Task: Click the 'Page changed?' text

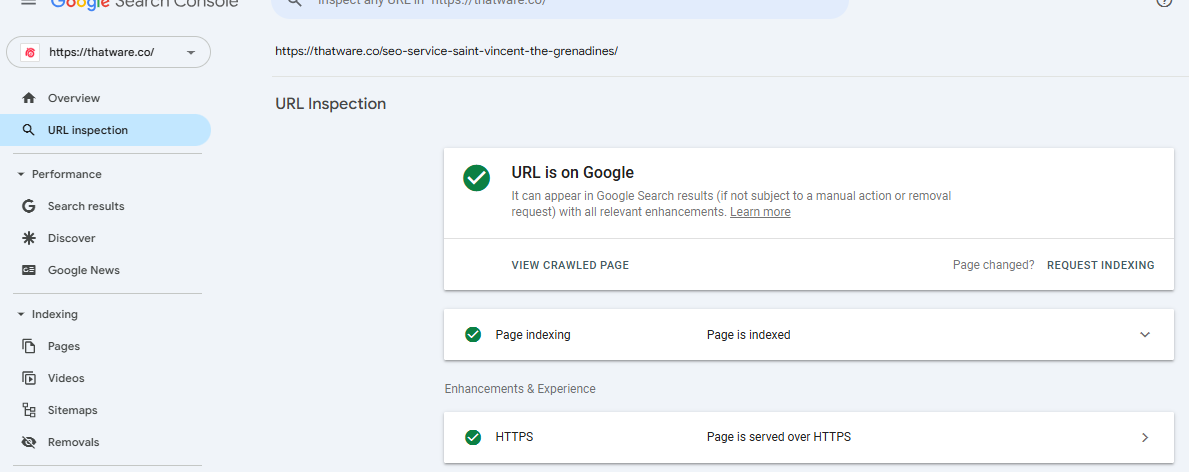Action: pyautogui.click(x=993, y=265)
